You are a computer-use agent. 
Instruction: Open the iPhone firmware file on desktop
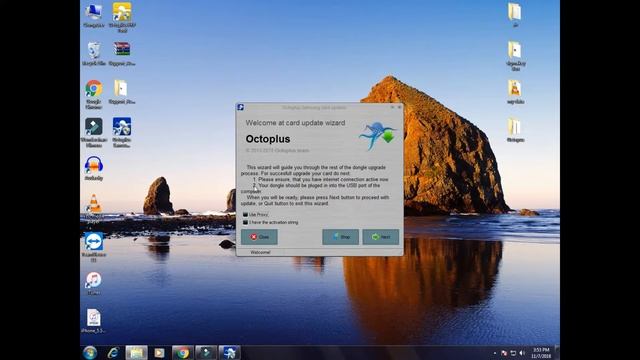93,321
